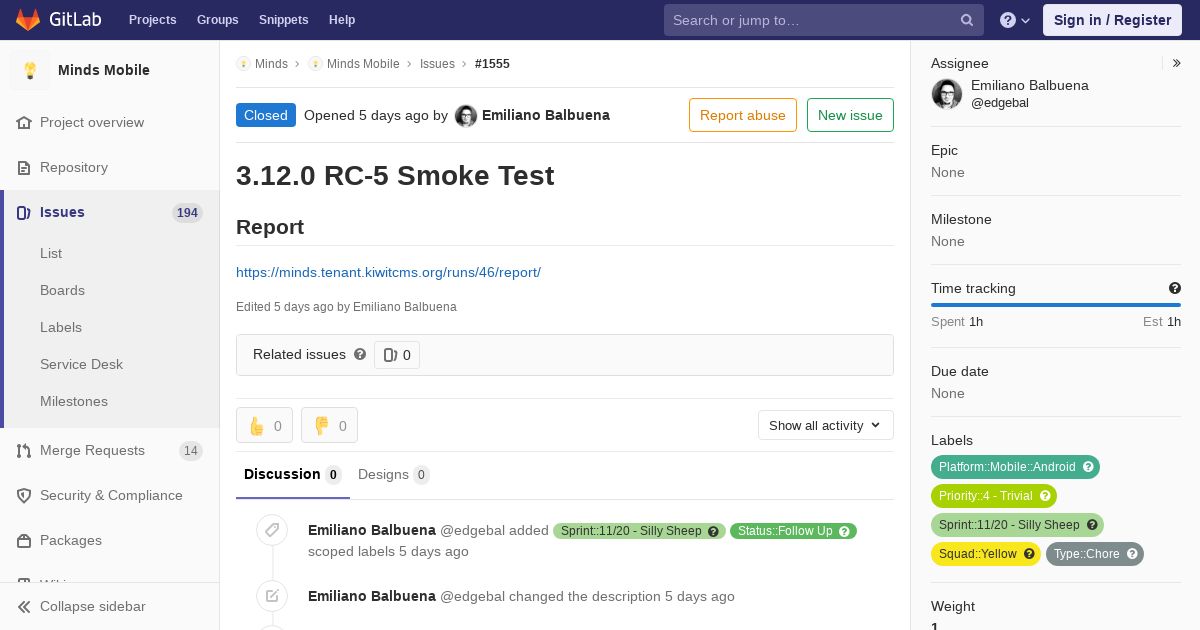Click the Closed status badge
Screen dimensions: 1200x630
coord(266,115)
